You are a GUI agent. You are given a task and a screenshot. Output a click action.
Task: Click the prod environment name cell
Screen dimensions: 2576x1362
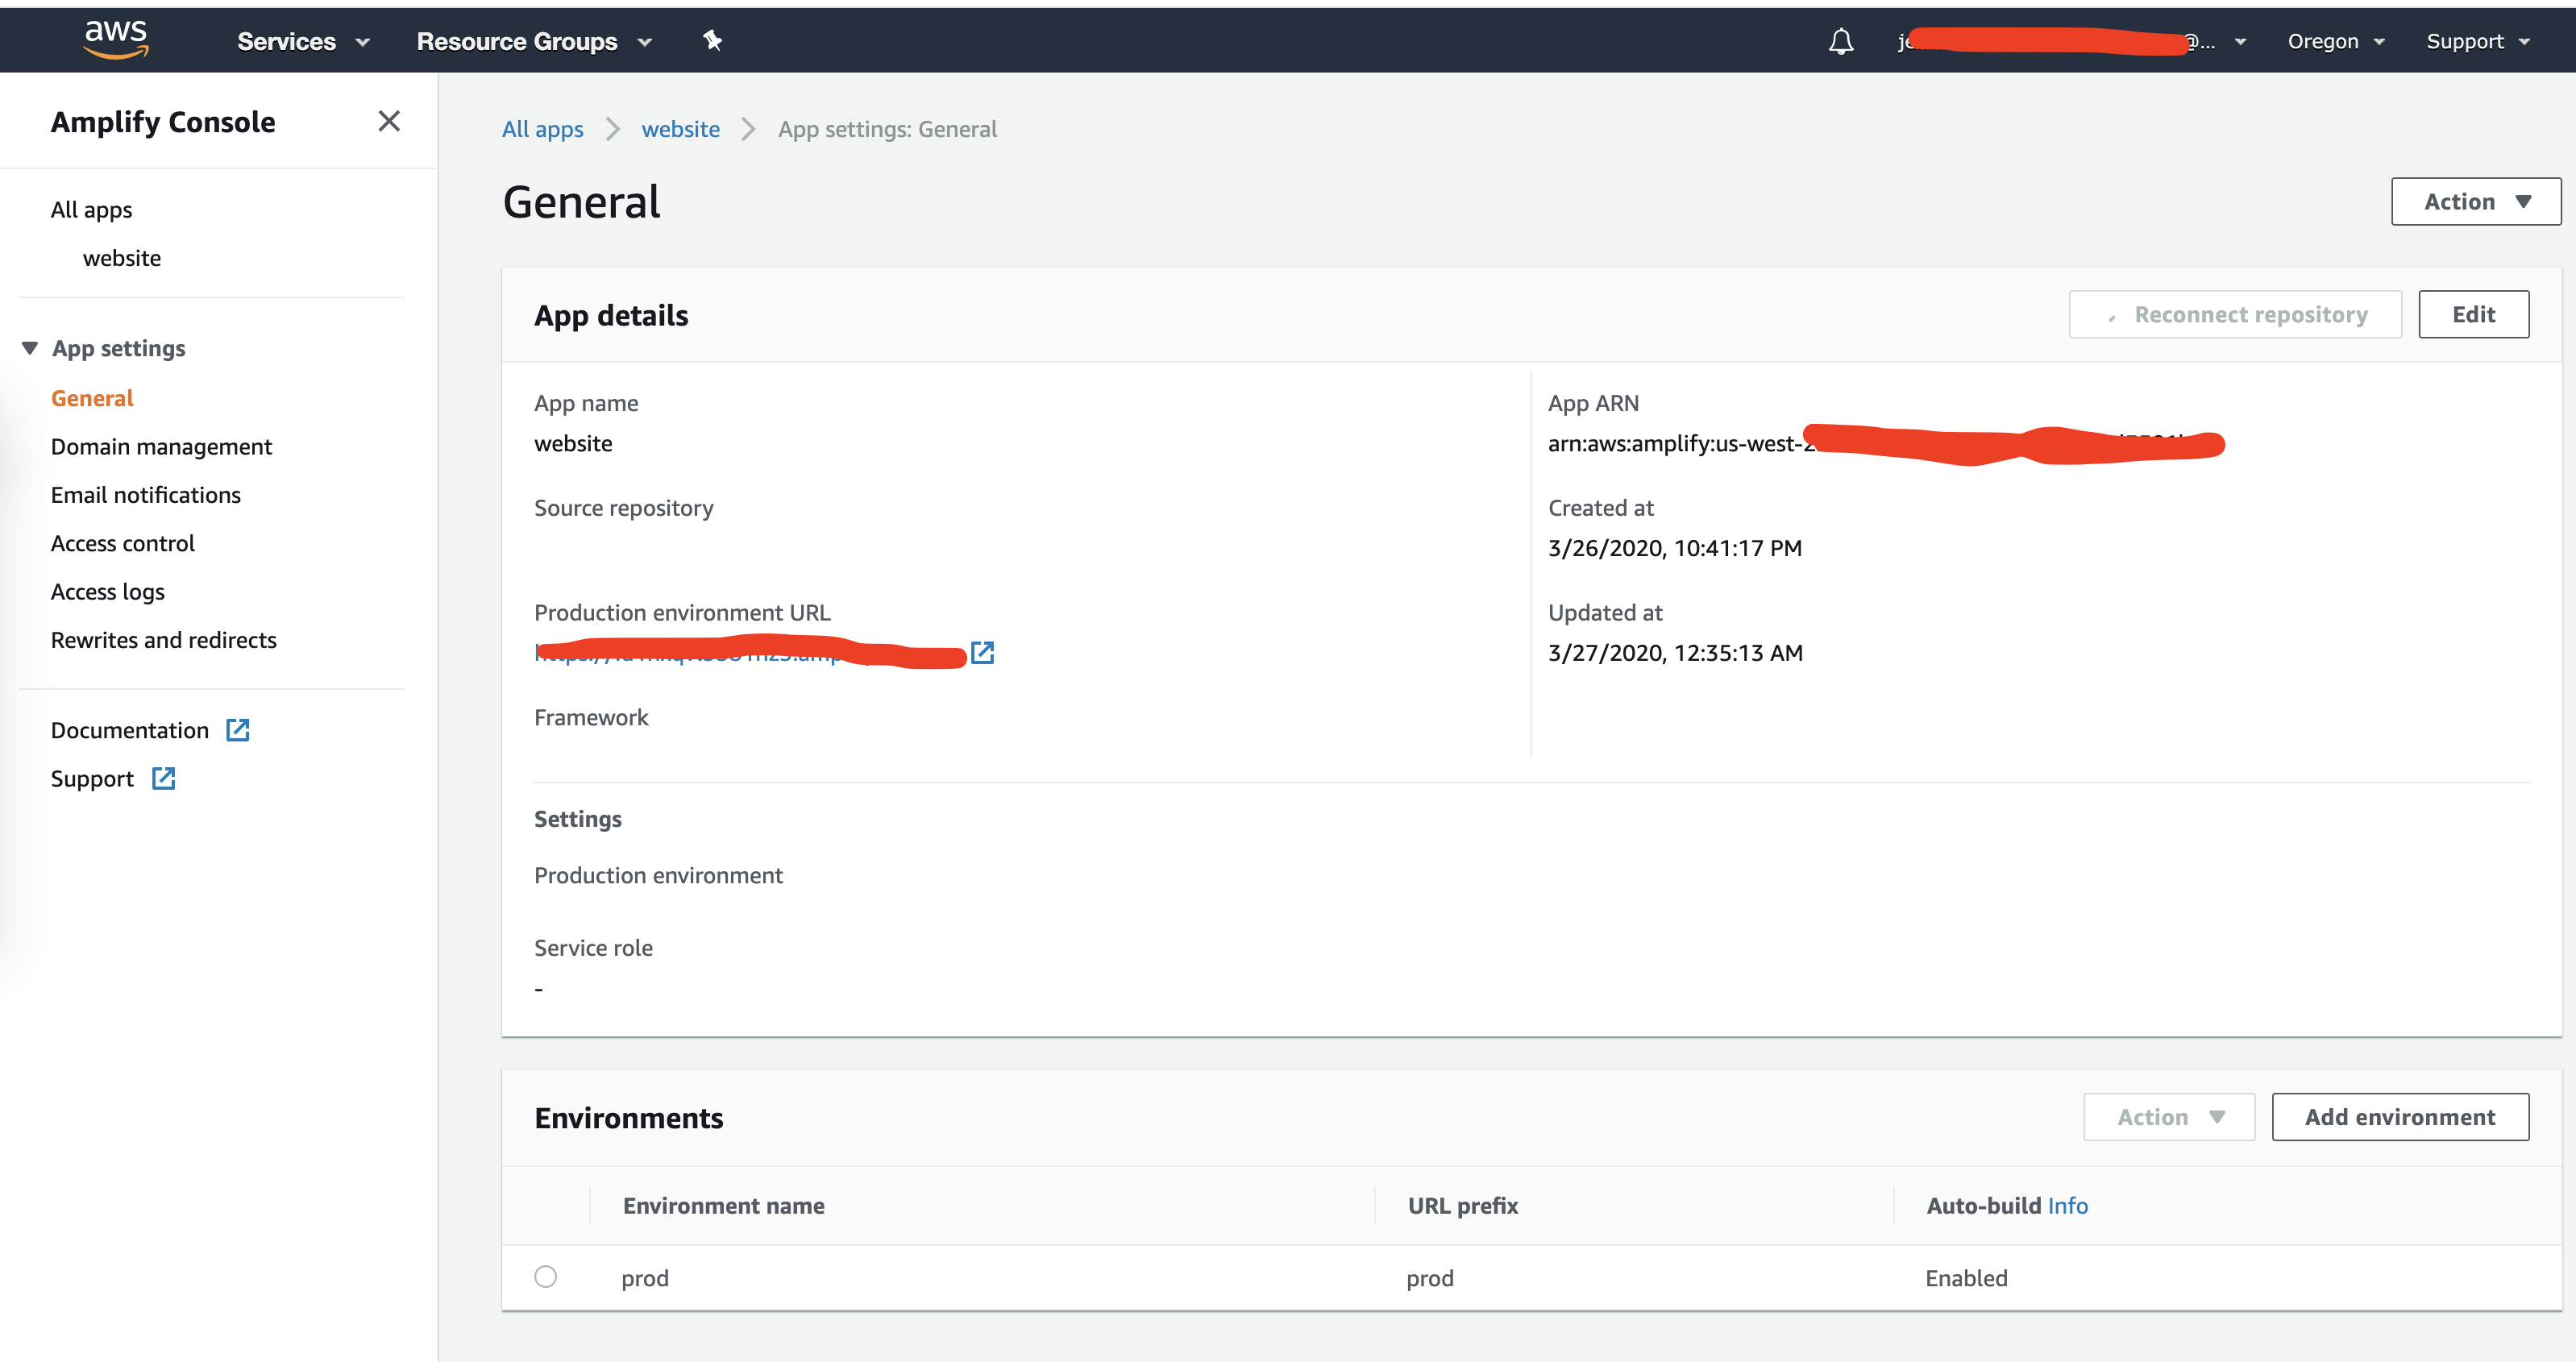[645, 1278]
